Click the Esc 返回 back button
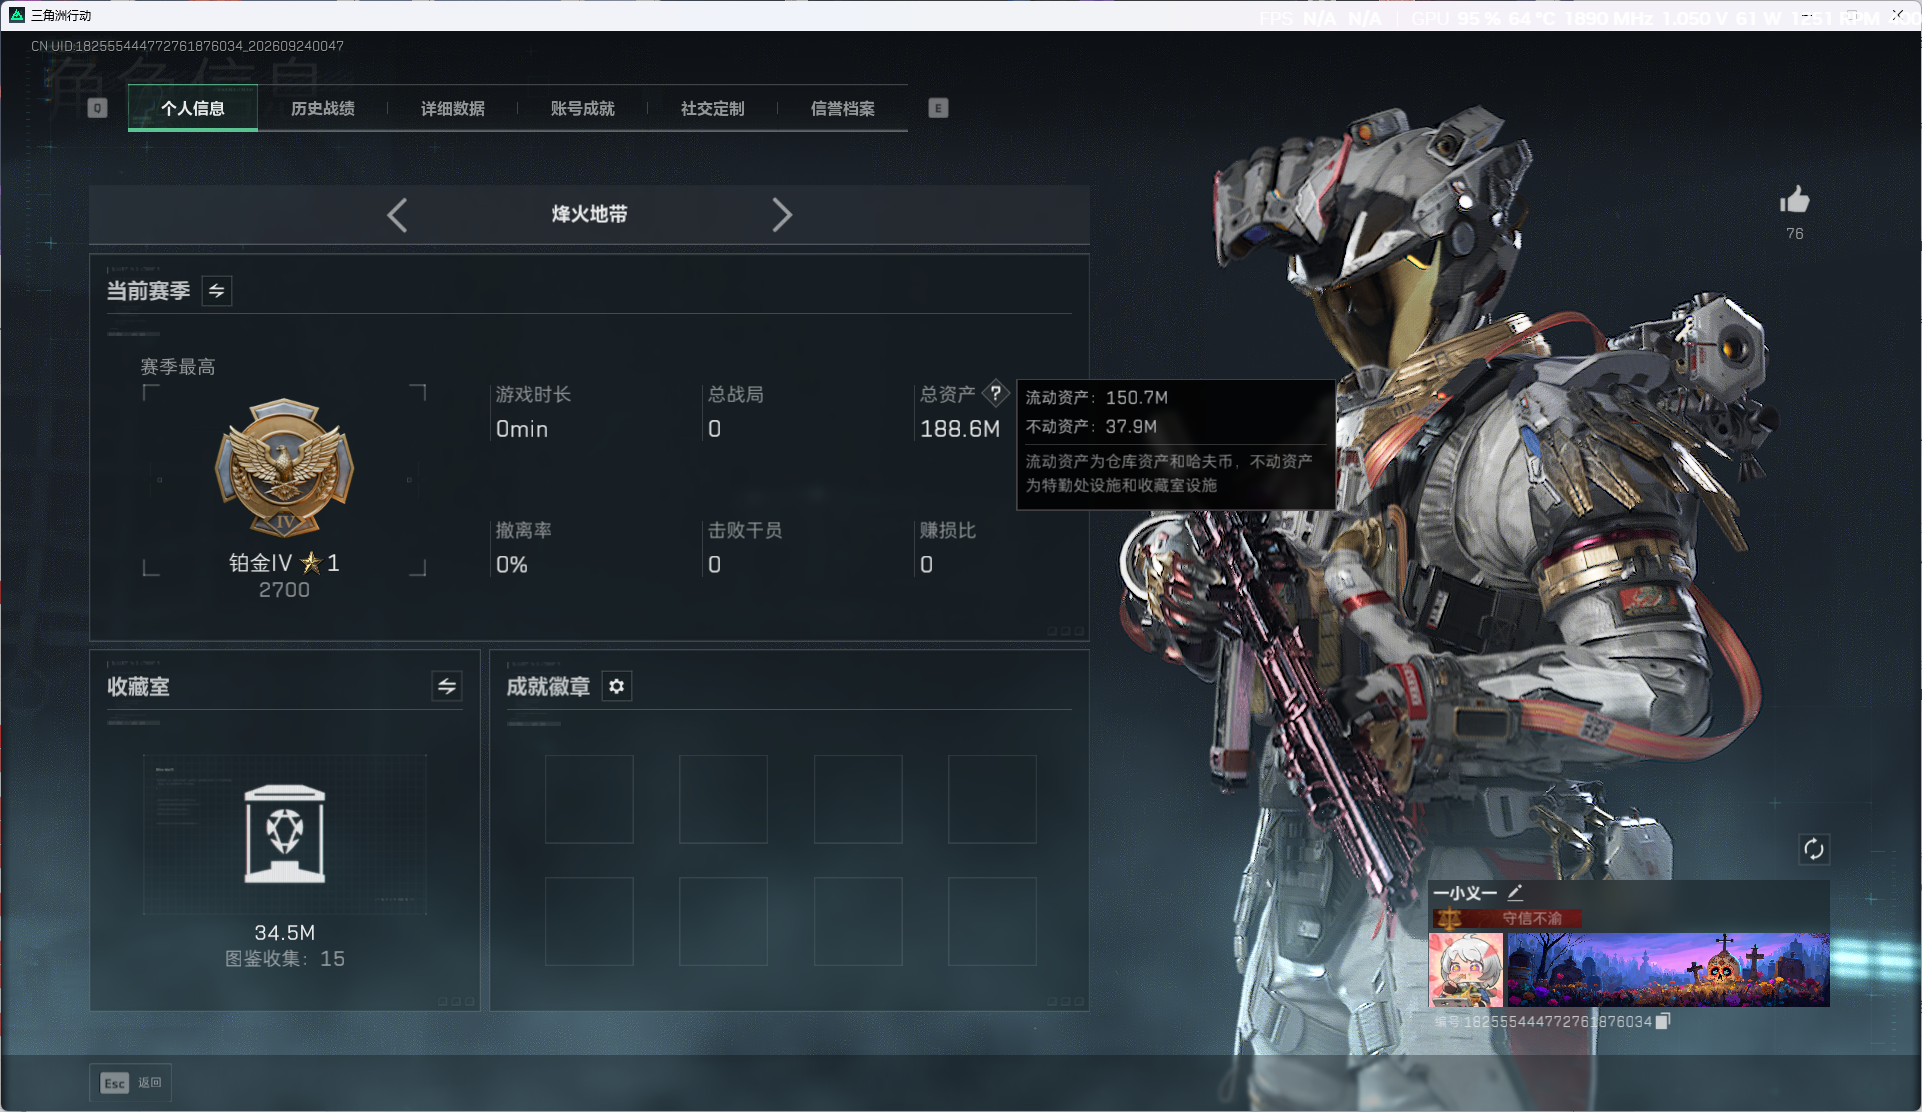This screenshot has width=1922, height=1112. pyautogui.click(x=131, y=1083)
